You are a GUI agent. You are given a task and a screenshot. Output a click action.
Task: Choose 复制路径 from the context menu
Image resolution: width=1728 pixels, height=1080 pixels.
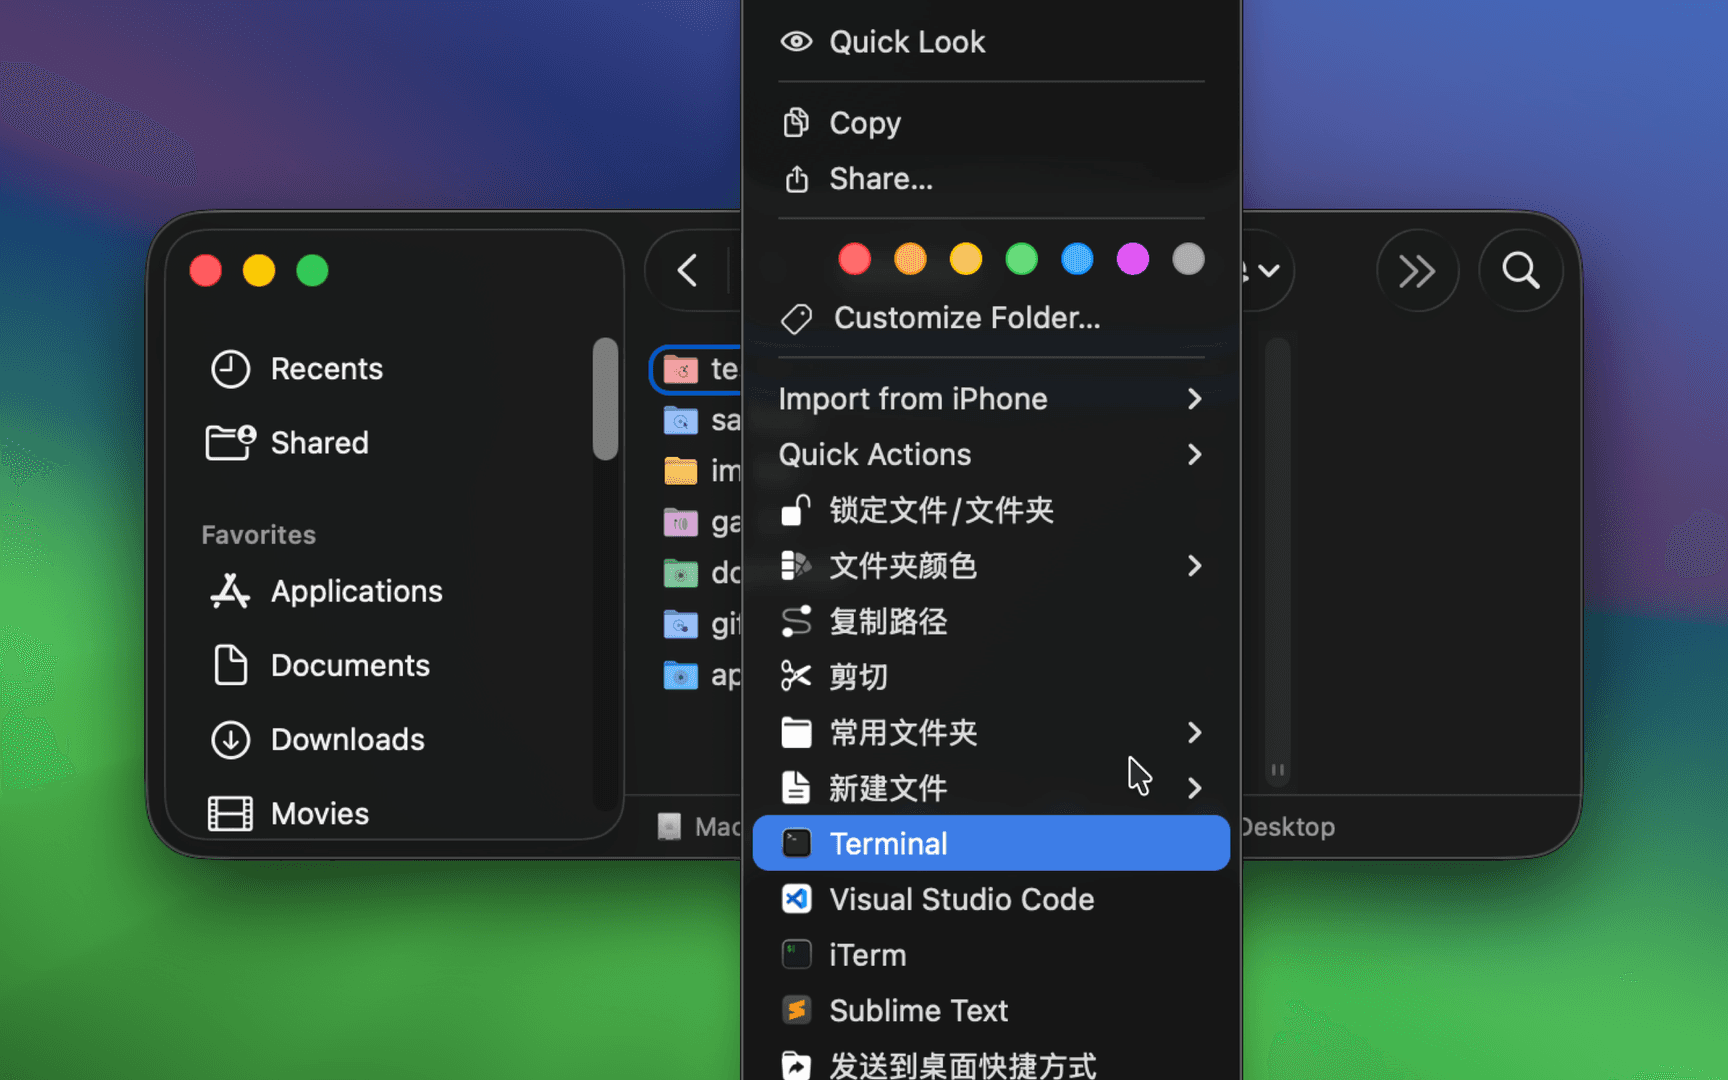click(x=890, y=621)
